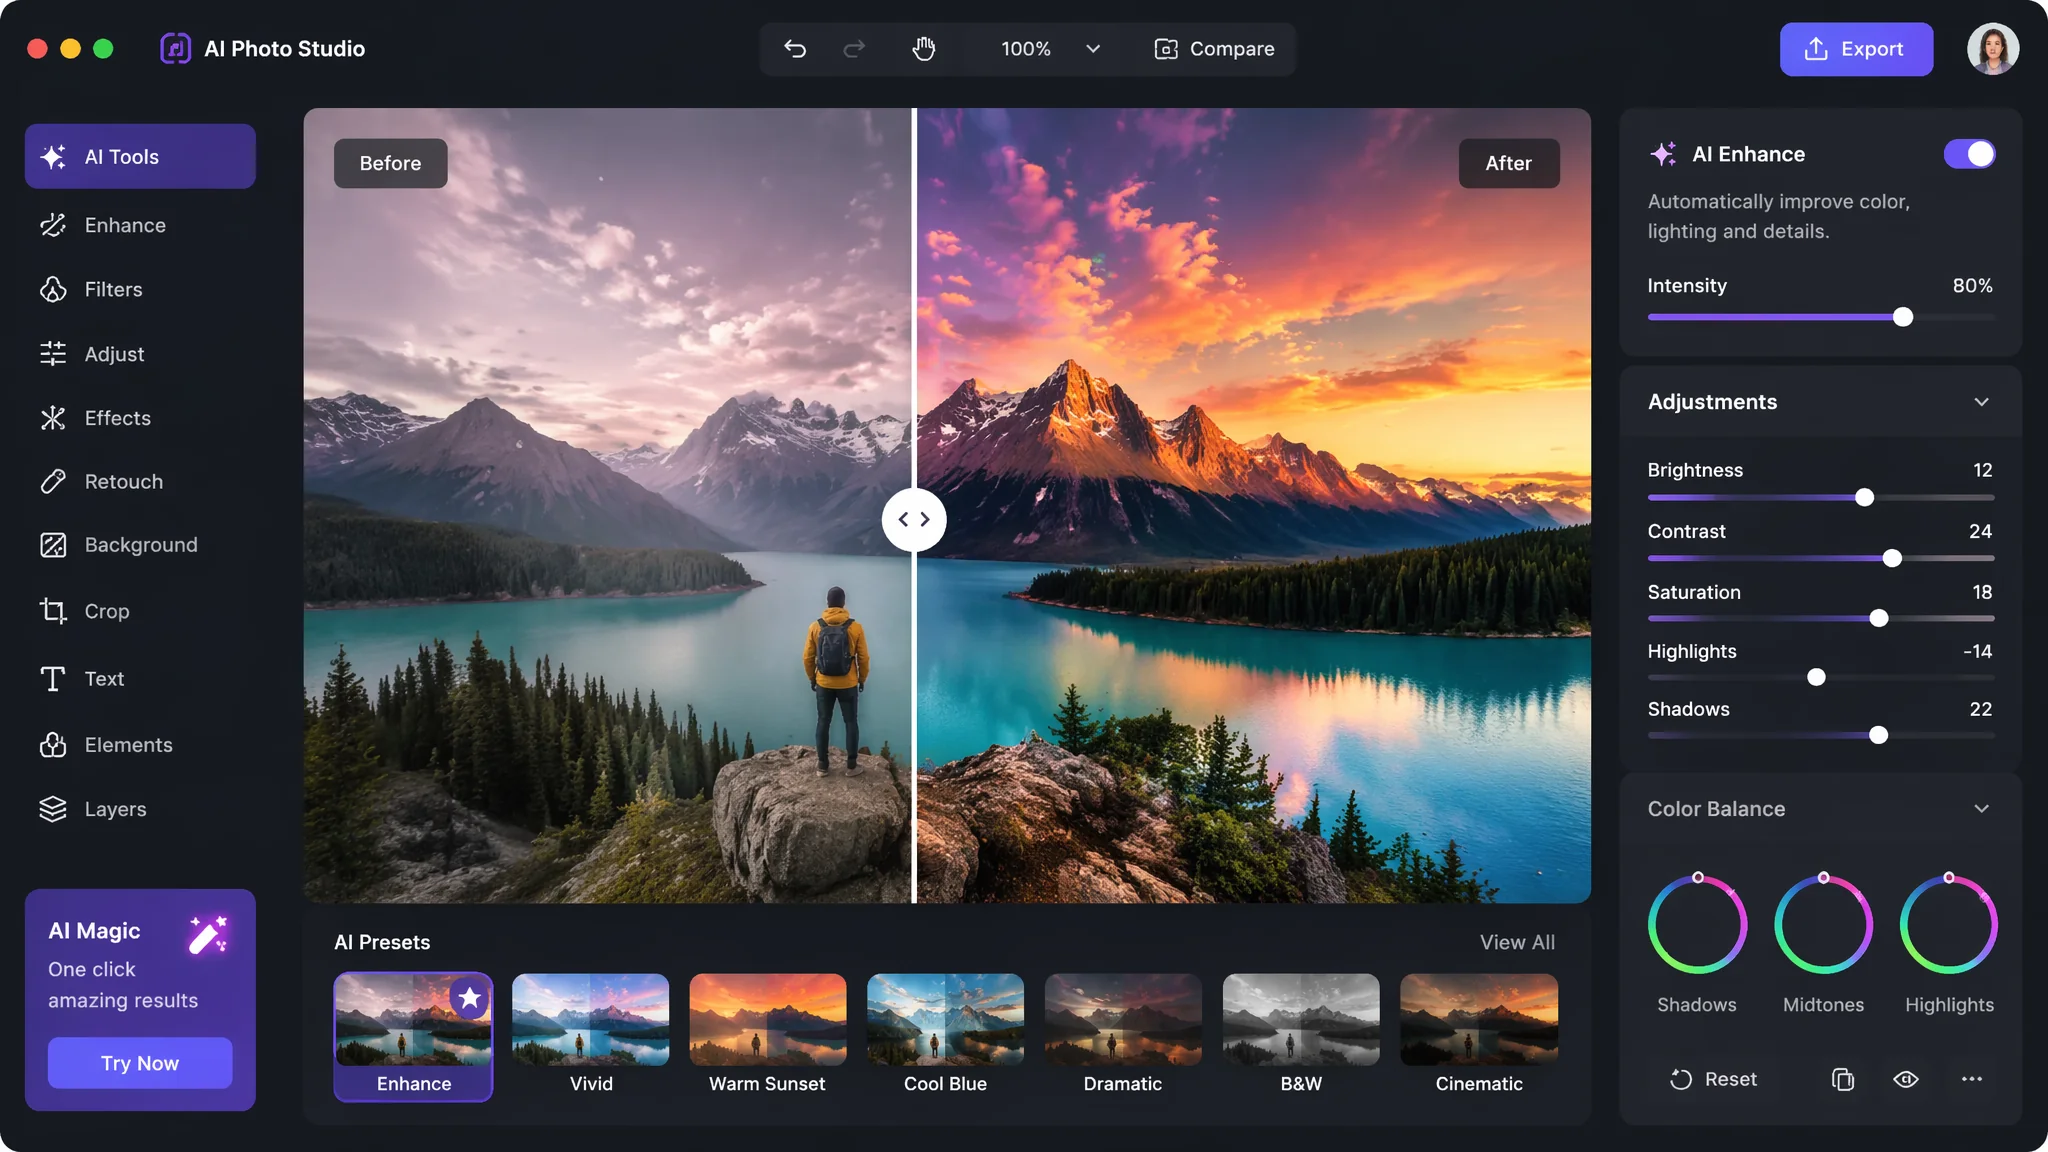Click the Reset button

tap(1713, 1079)
